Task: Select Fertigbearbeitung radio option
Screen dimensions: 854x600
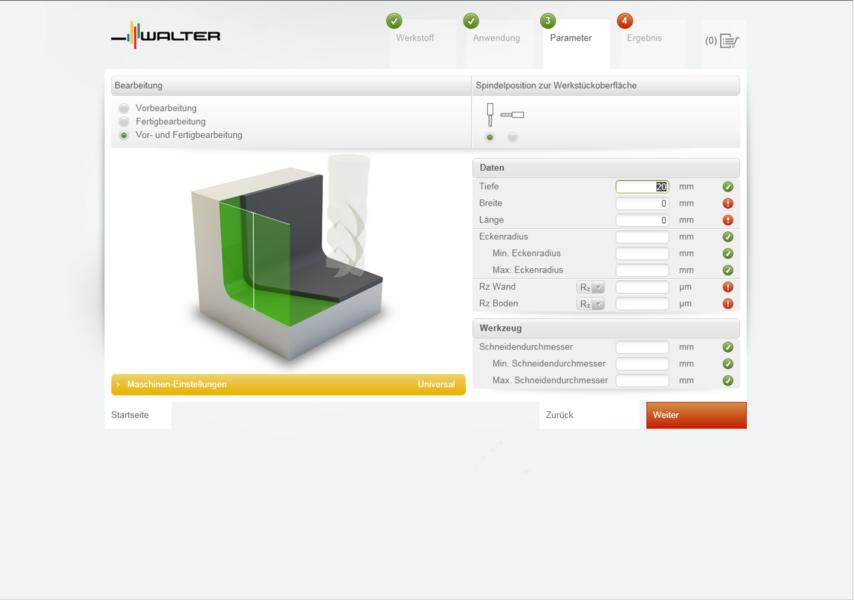Action: tap(124, 121)
